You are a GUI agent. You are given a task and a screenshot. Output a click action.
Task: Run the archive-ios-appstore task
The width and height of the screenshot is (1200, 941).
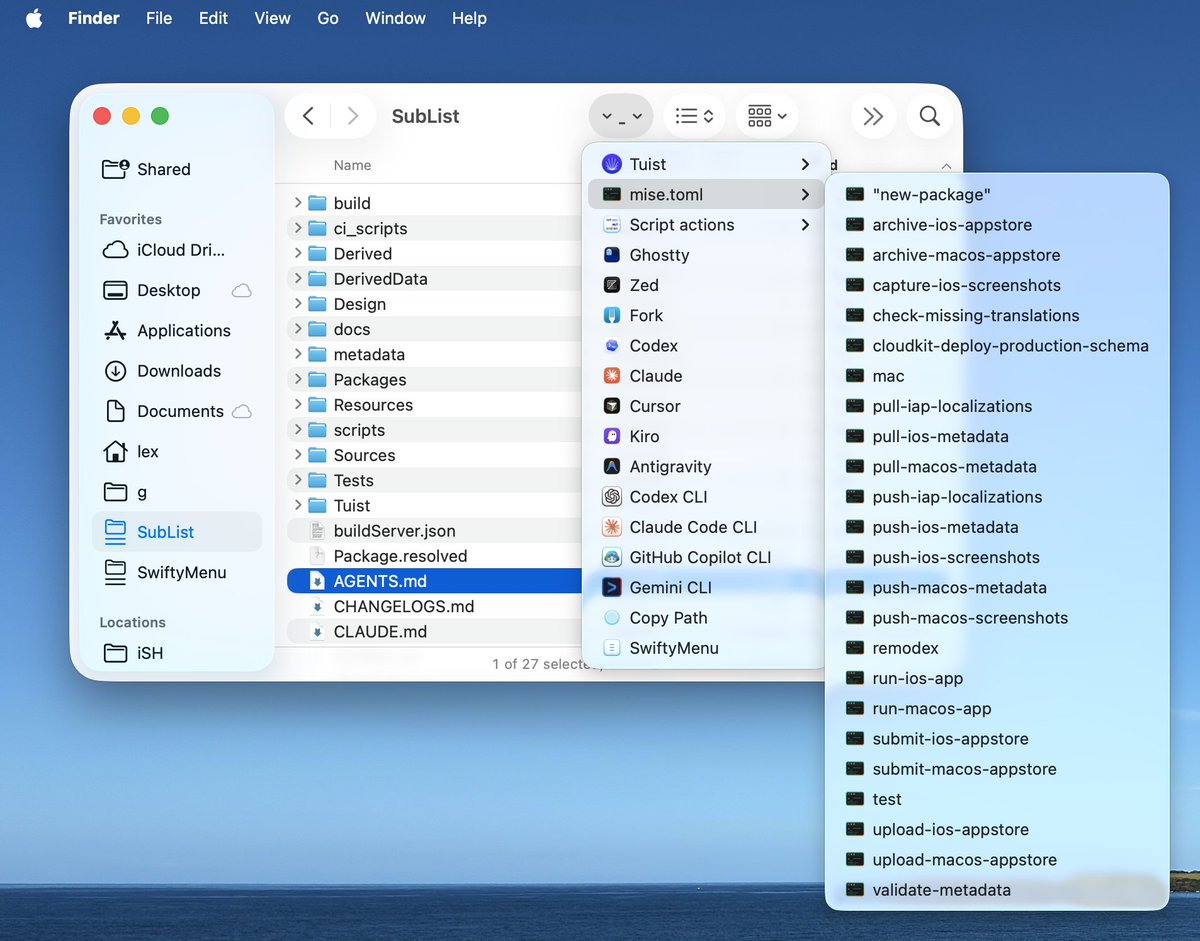(997, 225)
